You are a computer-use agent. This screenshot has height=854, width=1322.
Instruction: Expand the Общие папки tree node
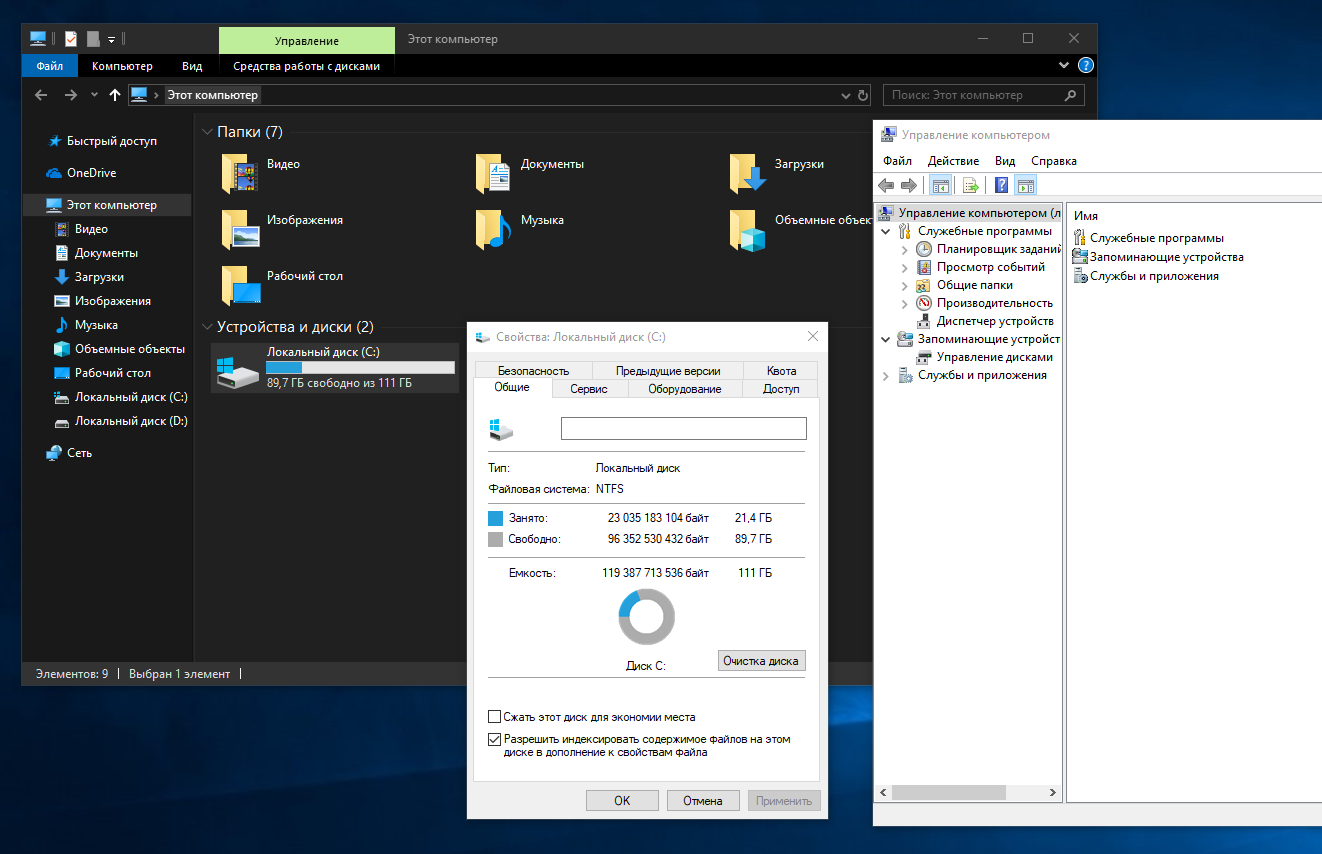click(904, 285)
